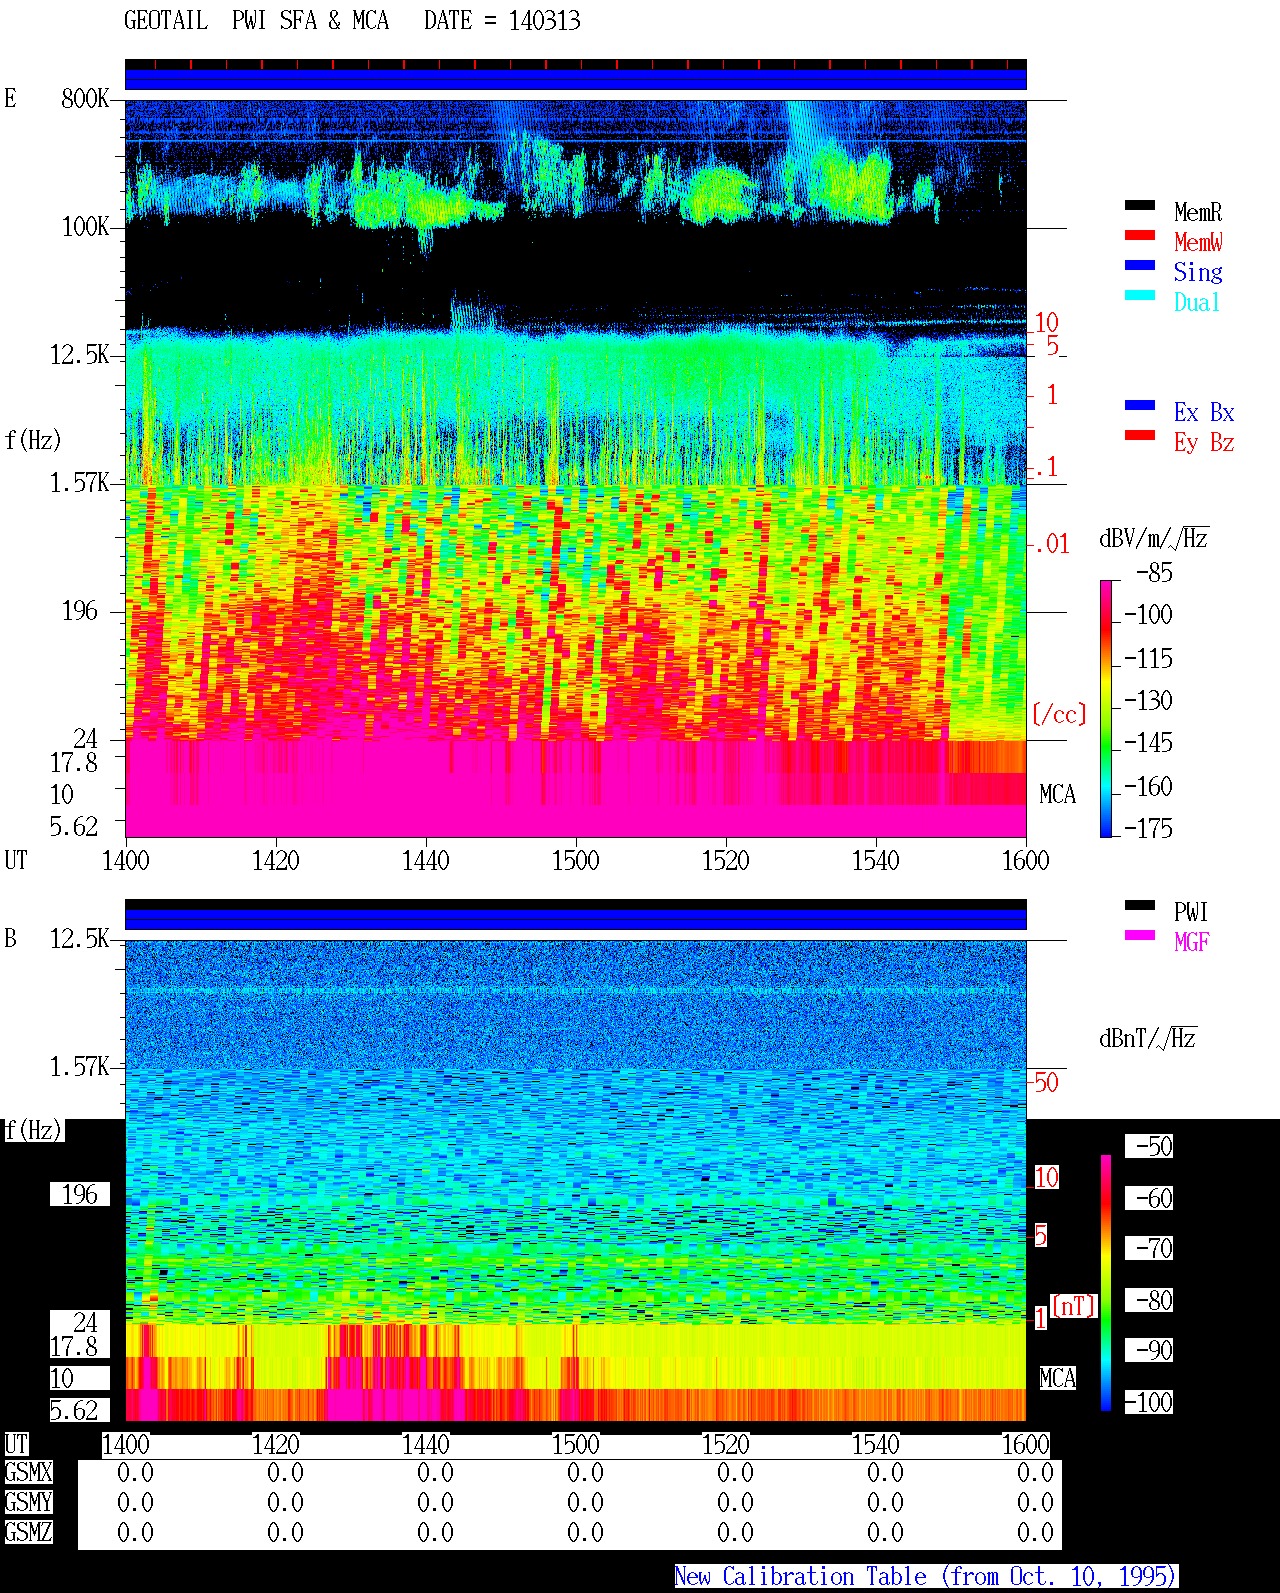This screenshot has width=1280, height=1593.
Task: Click the blue Ex Bx legend swatch
Action: coord(1139,406)
